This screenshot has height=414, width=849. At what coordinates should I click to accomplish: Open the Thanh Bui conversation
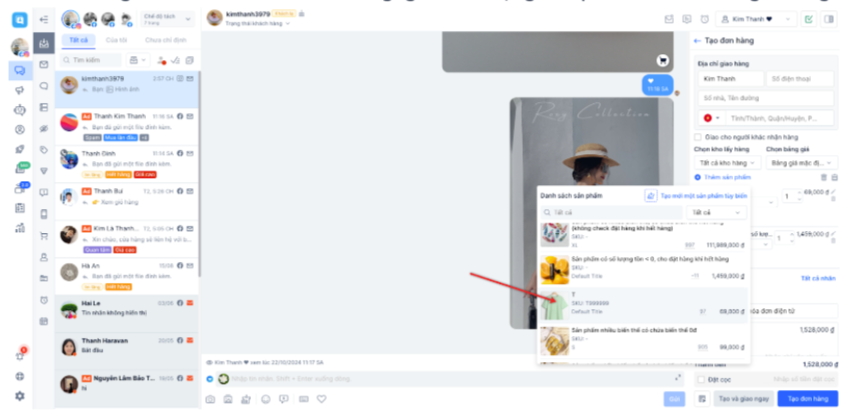127,201
